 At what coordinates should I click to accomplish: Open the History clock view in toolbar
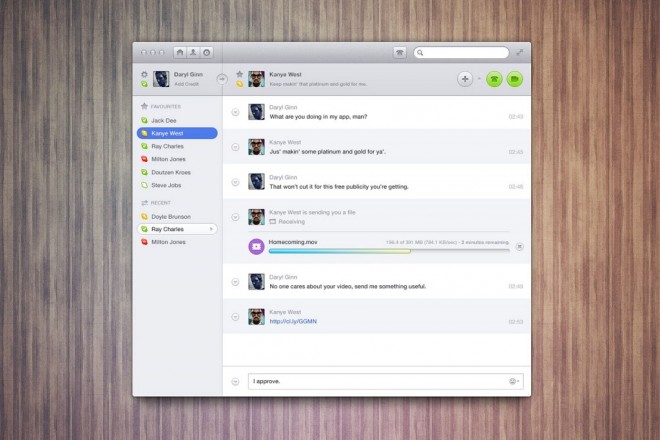[x=207, y=53]
